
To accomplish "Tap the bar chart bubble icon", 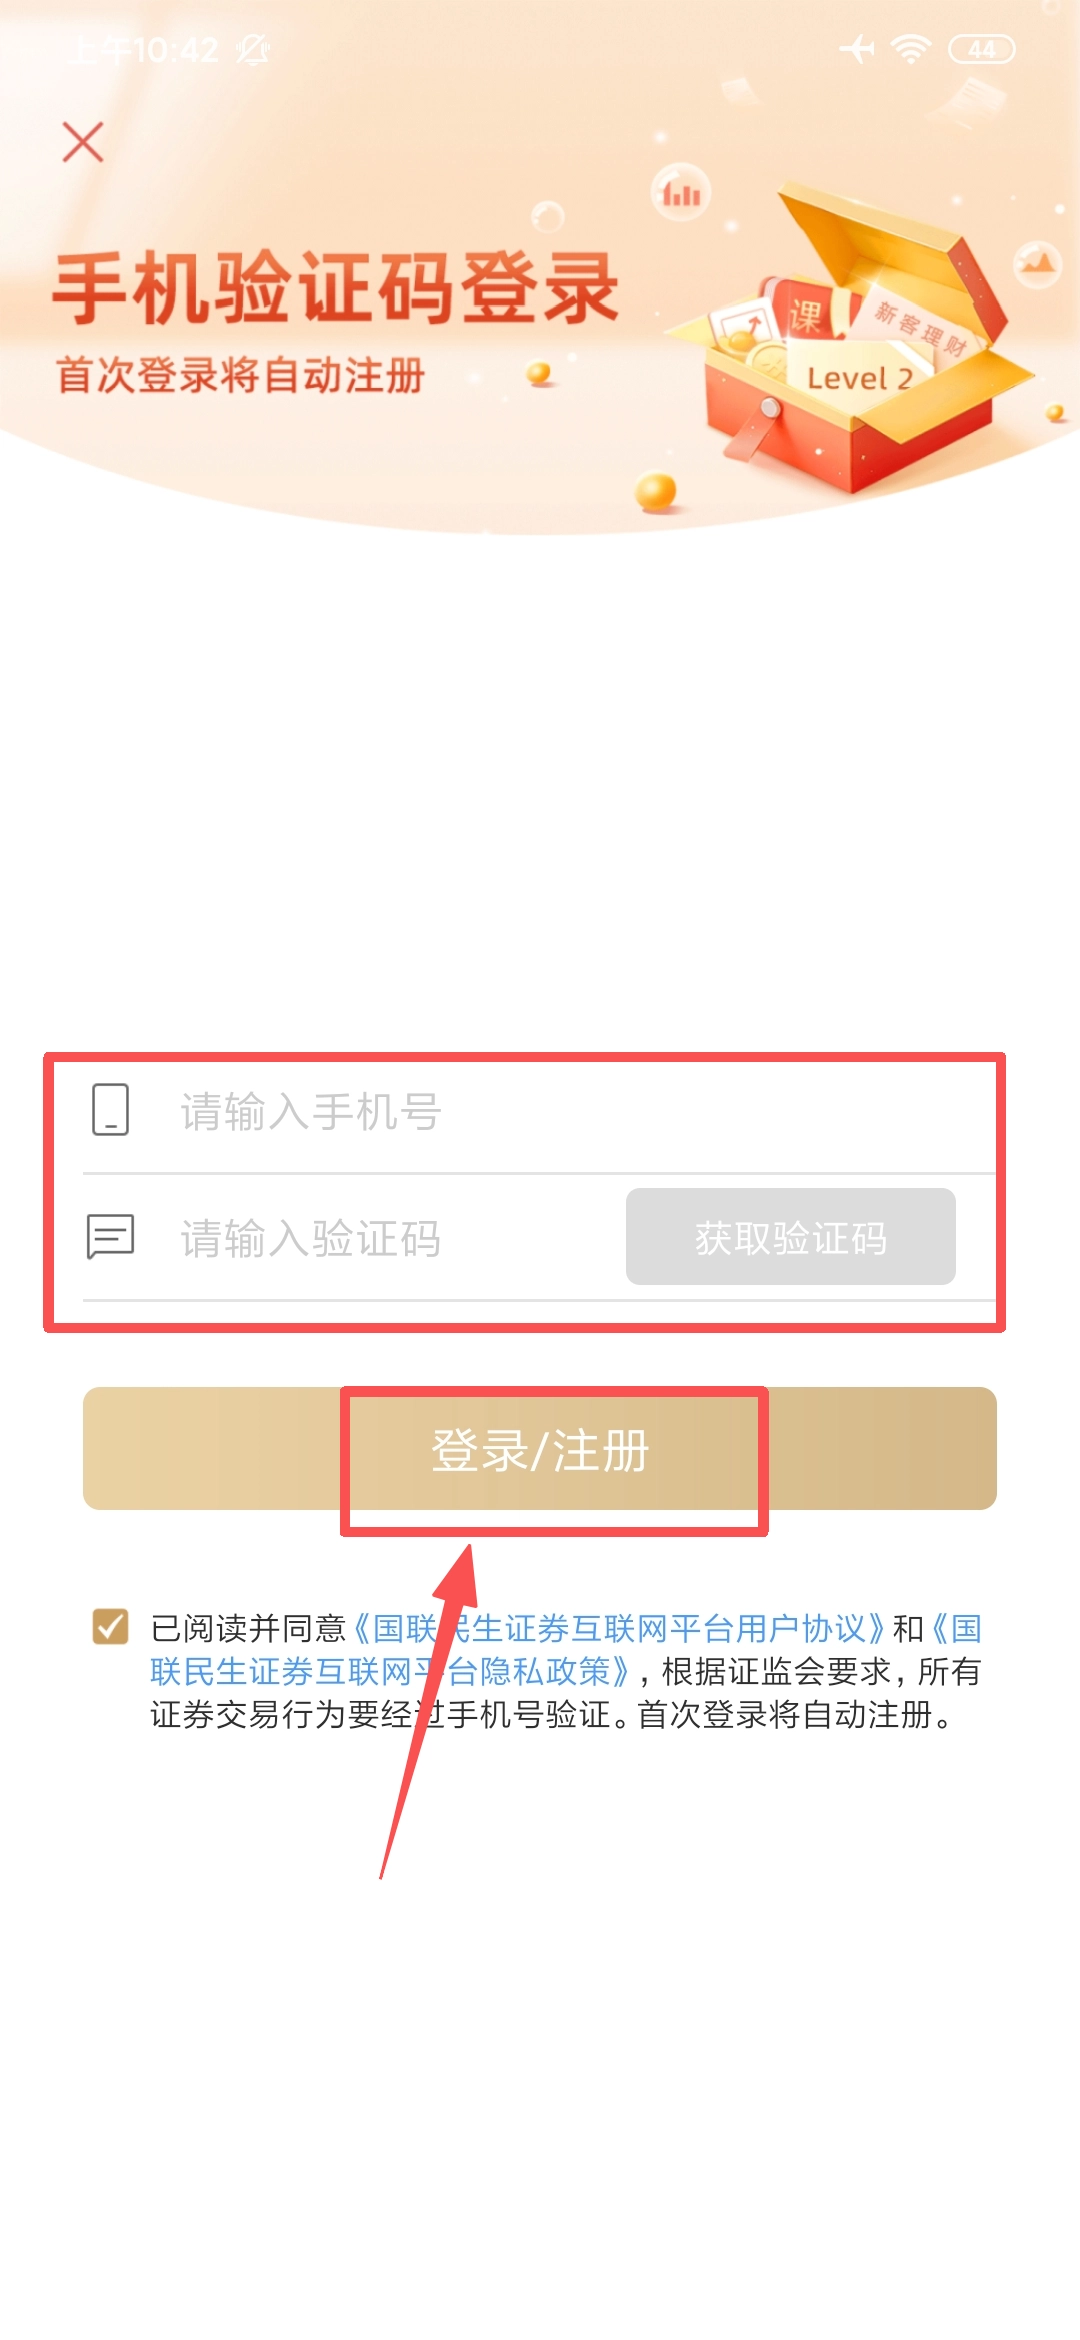I will [681, 191].
